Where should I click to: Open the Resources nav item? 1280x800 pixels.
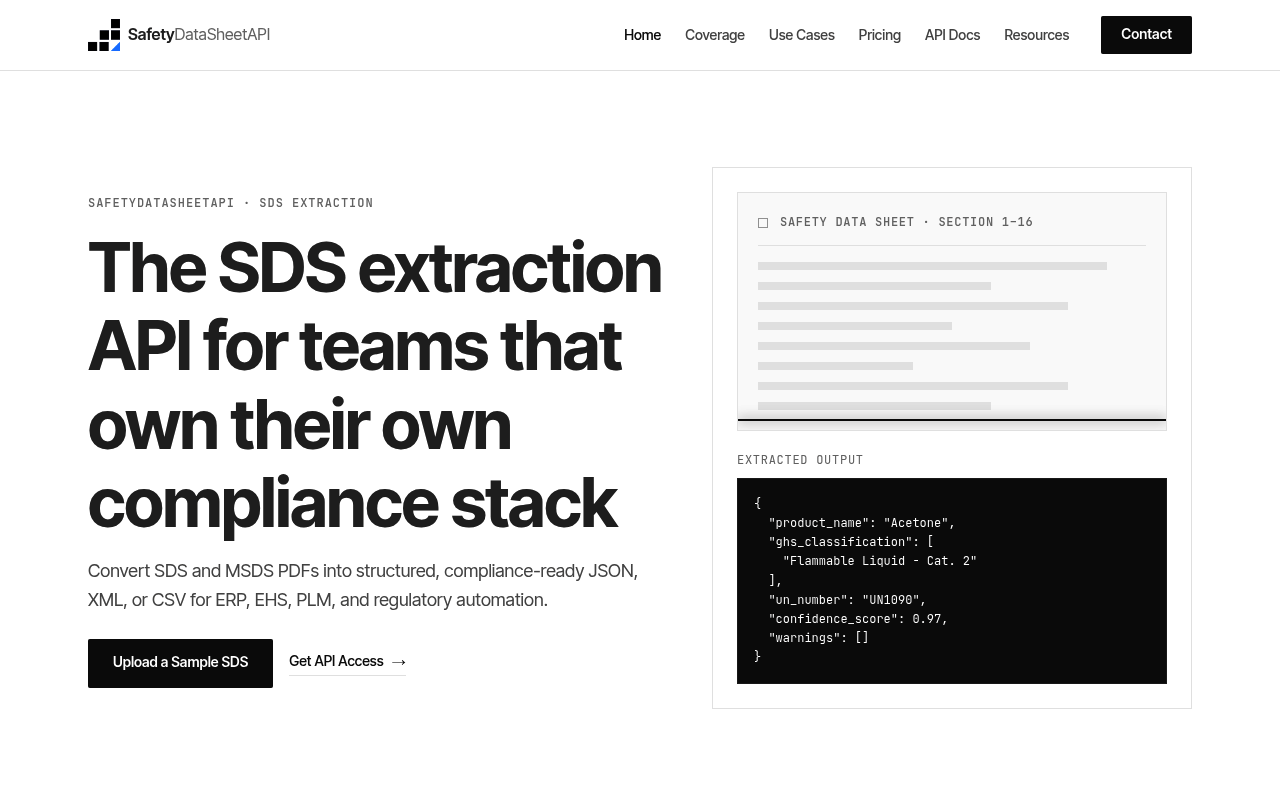1036,35
